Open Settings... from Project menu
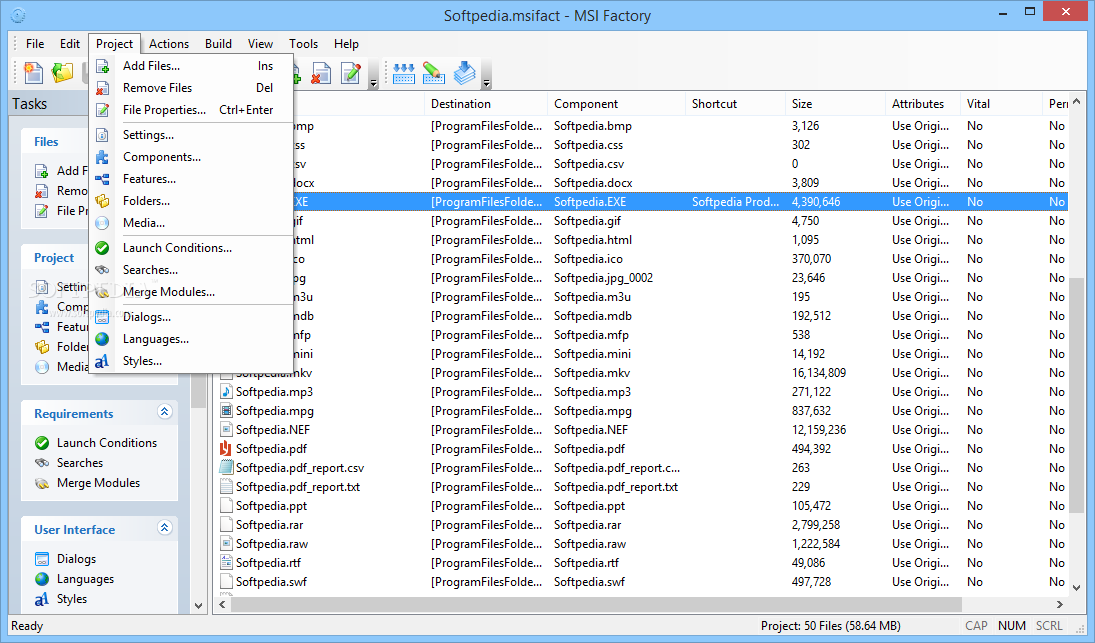 tap(191, 135)
